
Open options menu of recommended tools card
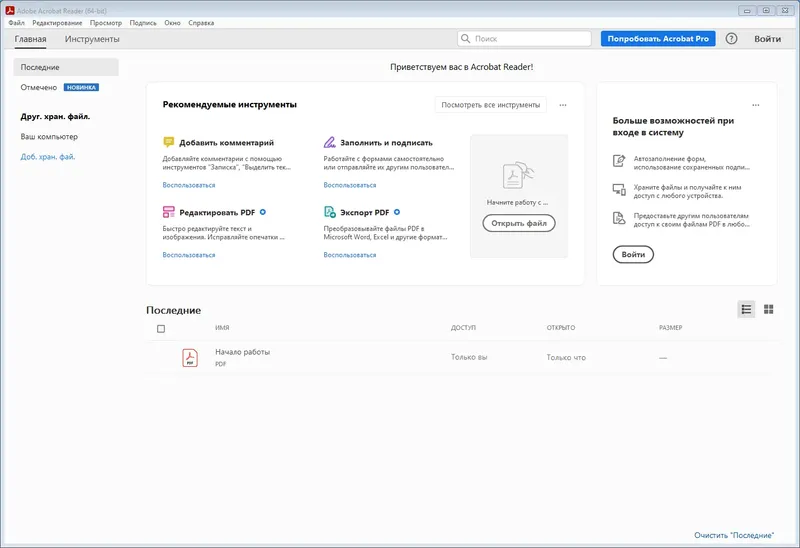(x=563, y=105)
